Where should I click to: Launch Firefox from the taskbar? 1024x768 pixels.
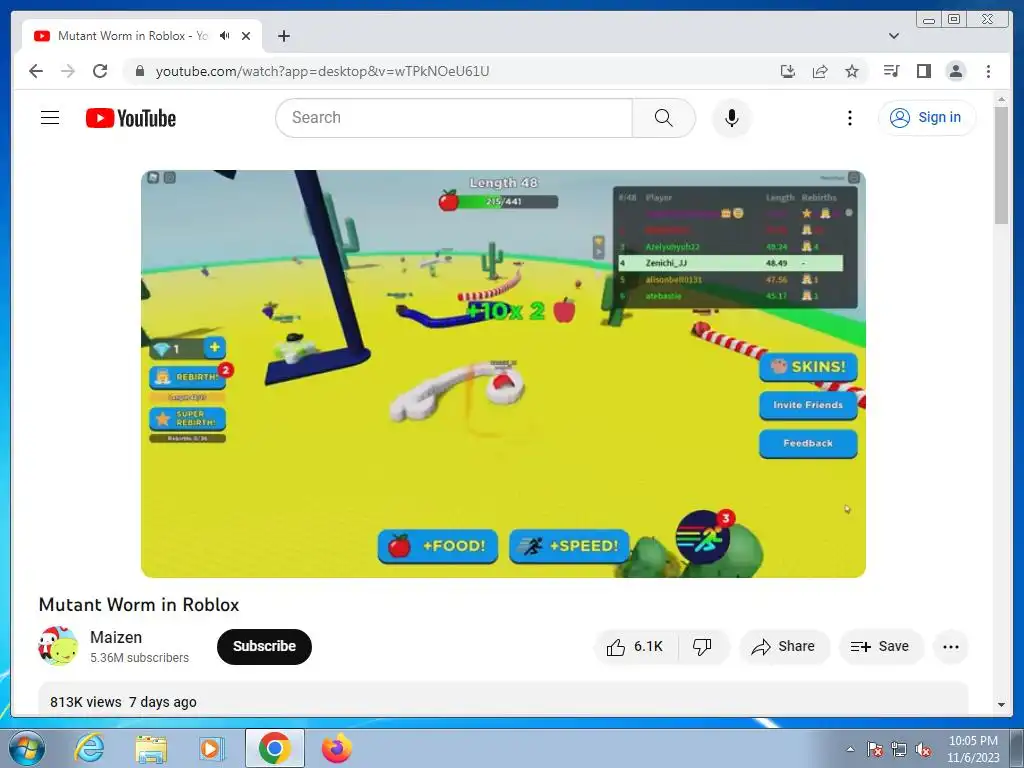pos(337,748)
